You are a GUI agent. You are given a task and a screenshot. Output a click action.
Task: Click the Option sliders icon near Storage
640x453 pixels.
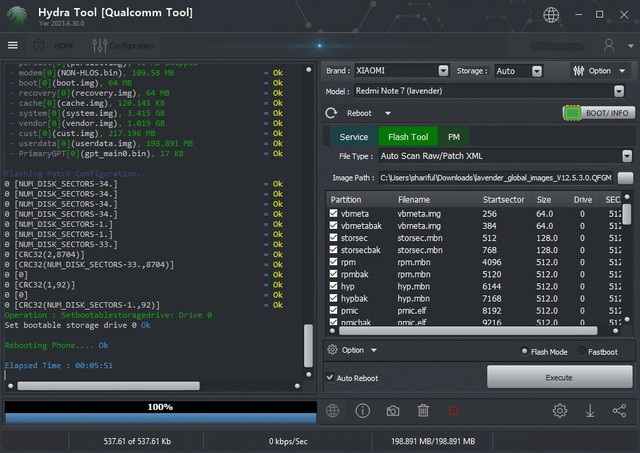click(x=578, y=71)
